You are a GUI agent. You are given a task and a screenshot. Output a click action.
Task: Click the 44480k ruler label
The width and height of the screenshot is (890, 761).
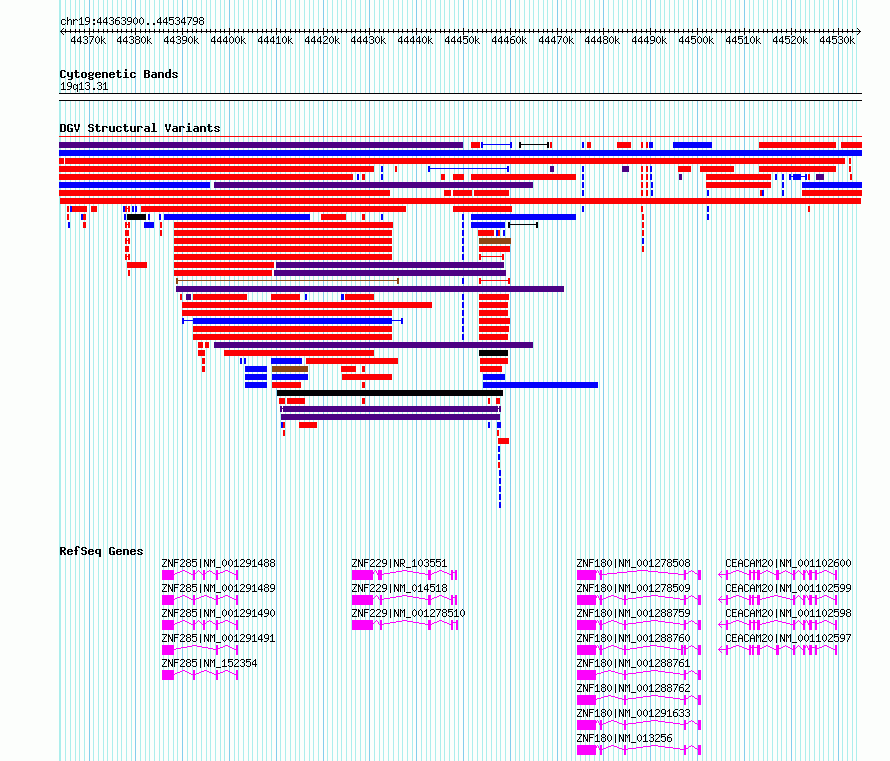(602, 40)
